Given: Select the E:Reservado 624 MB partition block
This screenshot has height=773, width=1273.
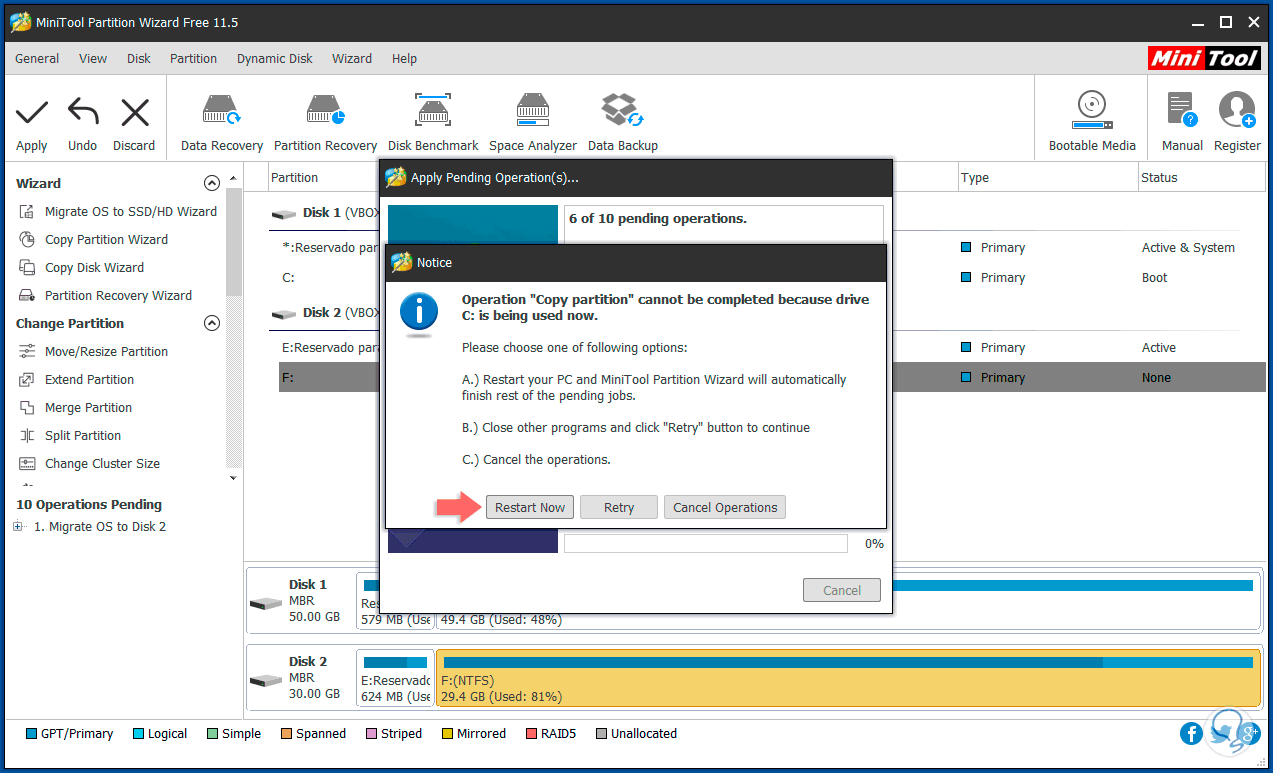Looking at the screenshot, I should (395, 677).
